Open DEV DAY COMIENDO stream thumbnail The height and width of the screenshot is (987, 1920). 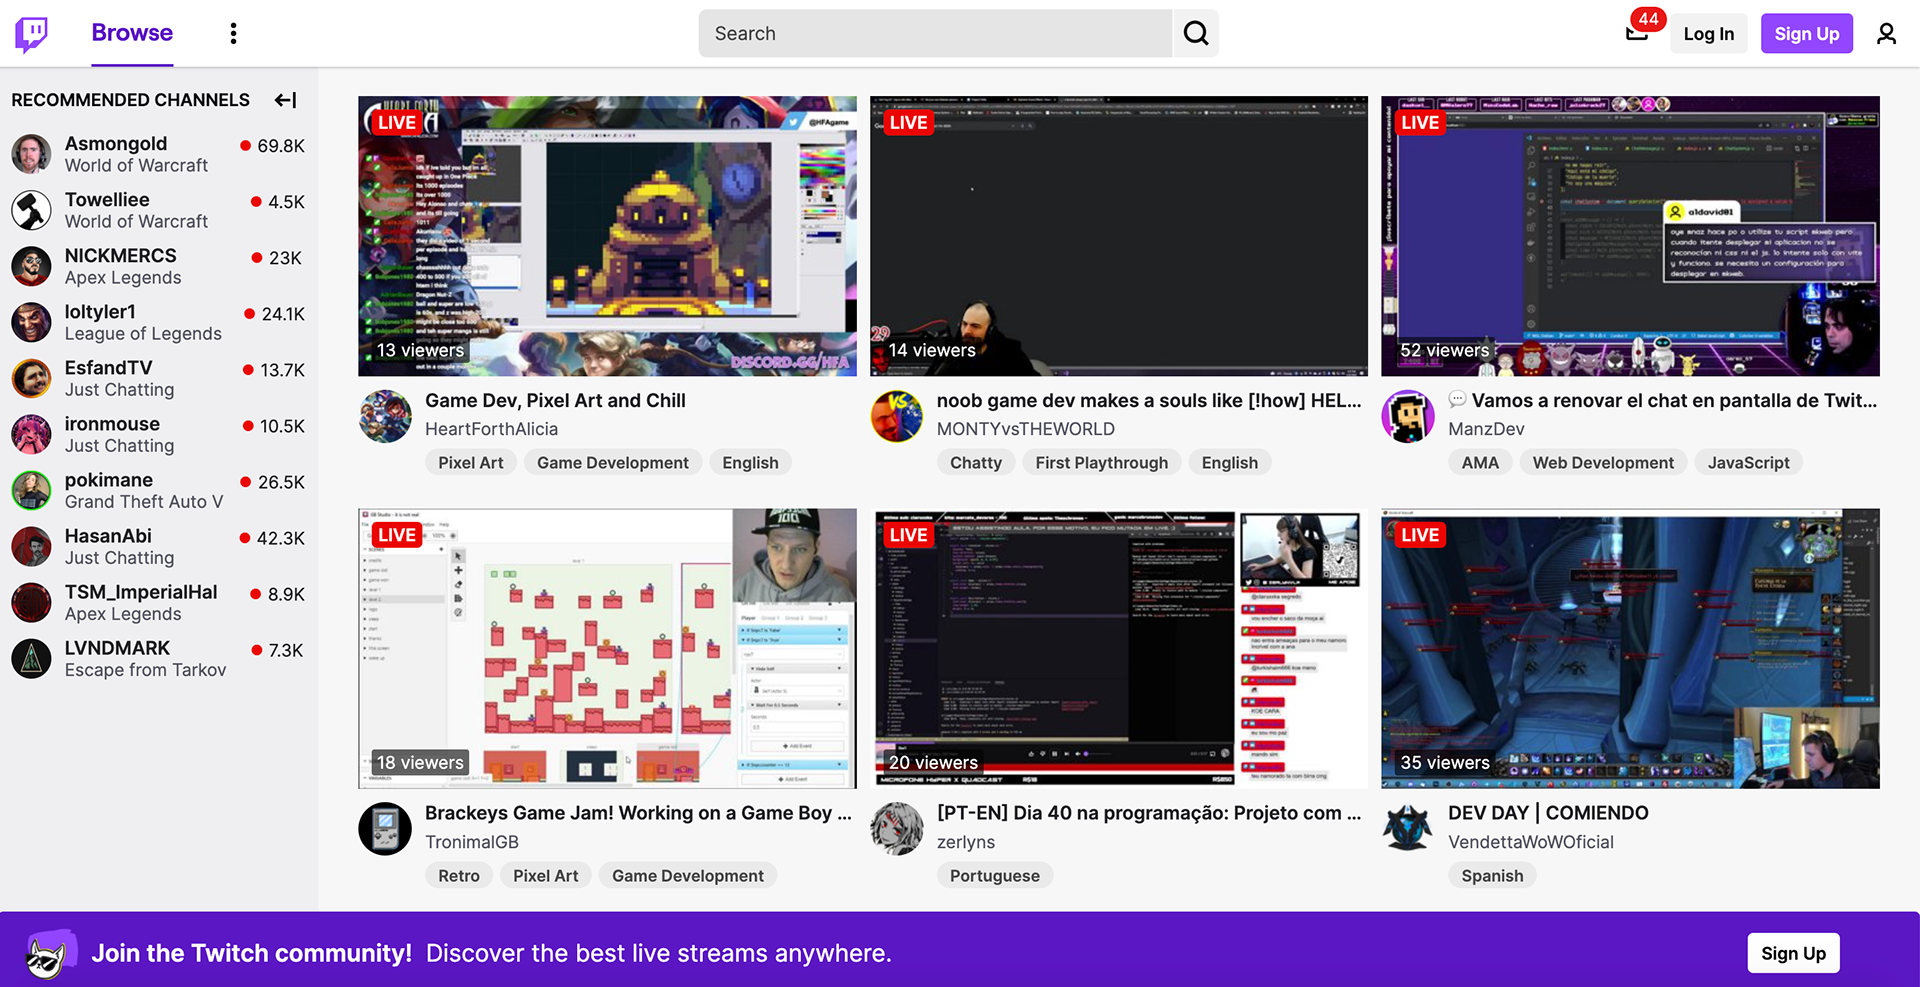coord(1630,648)
